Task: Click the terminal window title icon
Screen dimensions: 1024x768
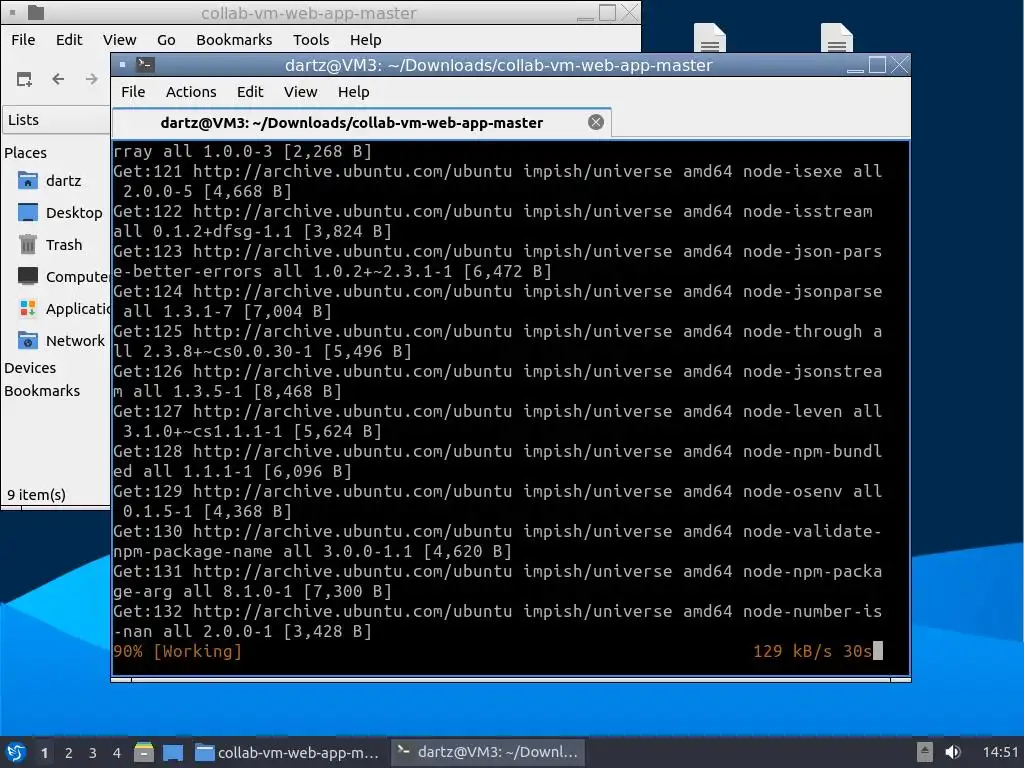Action: tap(144, 65)
